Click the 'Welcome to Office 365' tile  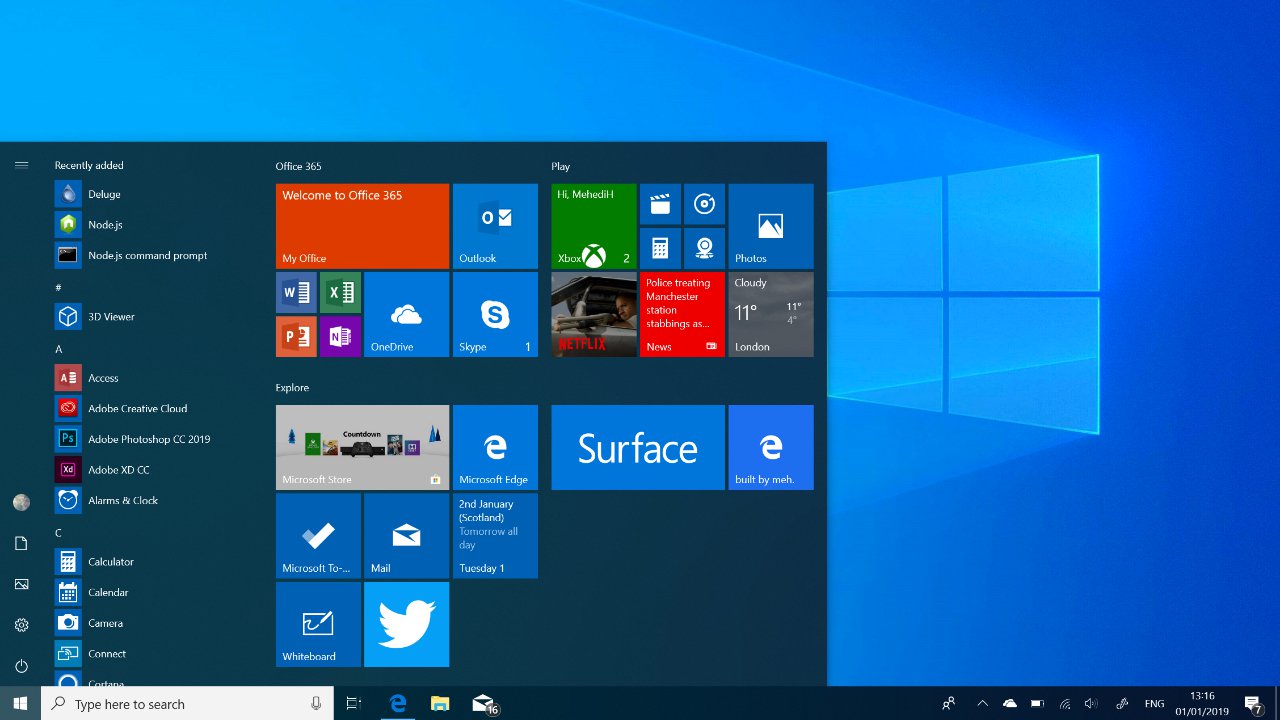click(x=362, y=226)
